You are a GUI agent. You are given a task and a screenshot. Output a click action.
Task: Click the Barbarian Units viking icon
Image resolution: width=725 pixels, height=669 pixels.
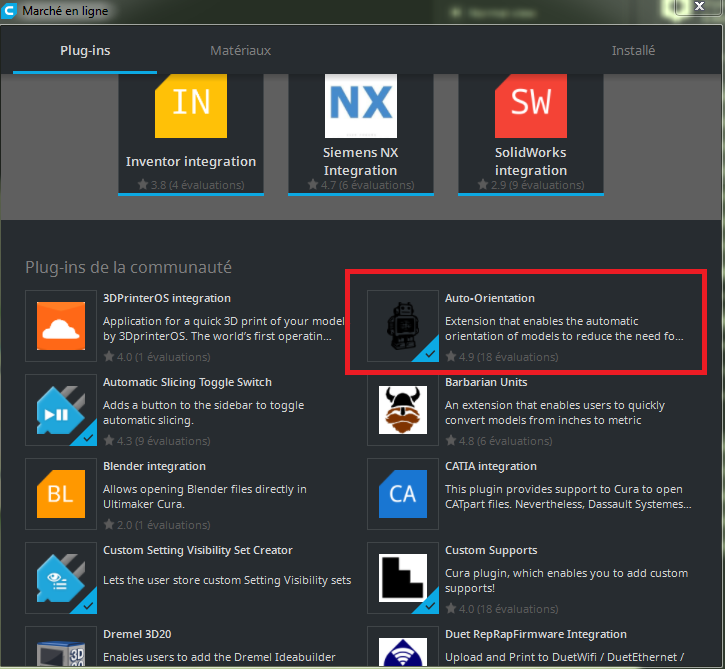[x=403, y=410]
